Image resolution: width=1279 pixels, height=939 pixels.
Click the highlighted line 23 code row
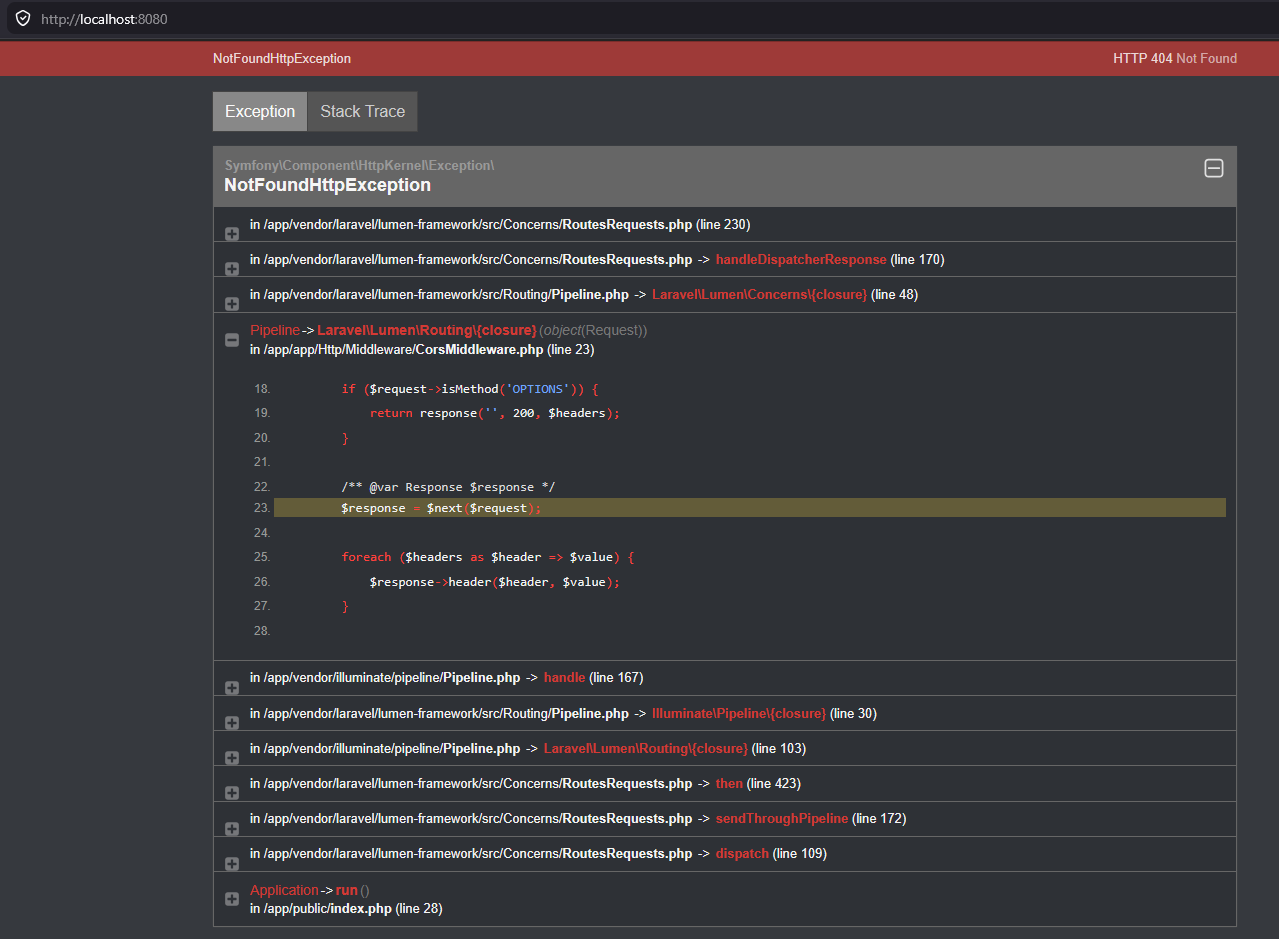click(x=749, y=508)
